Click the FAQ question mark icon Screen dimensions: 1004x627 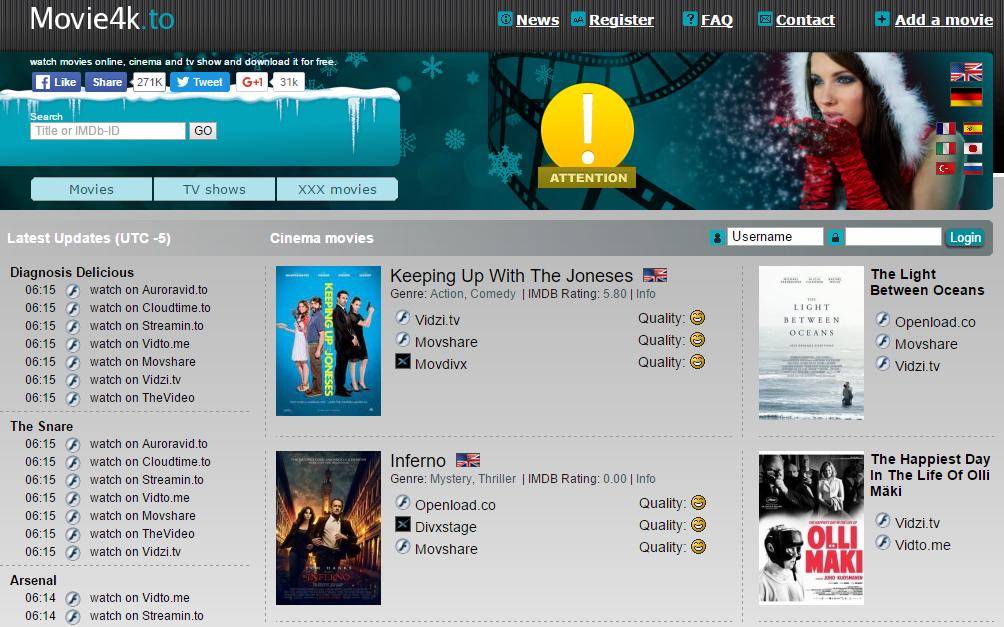coord(690,19)
